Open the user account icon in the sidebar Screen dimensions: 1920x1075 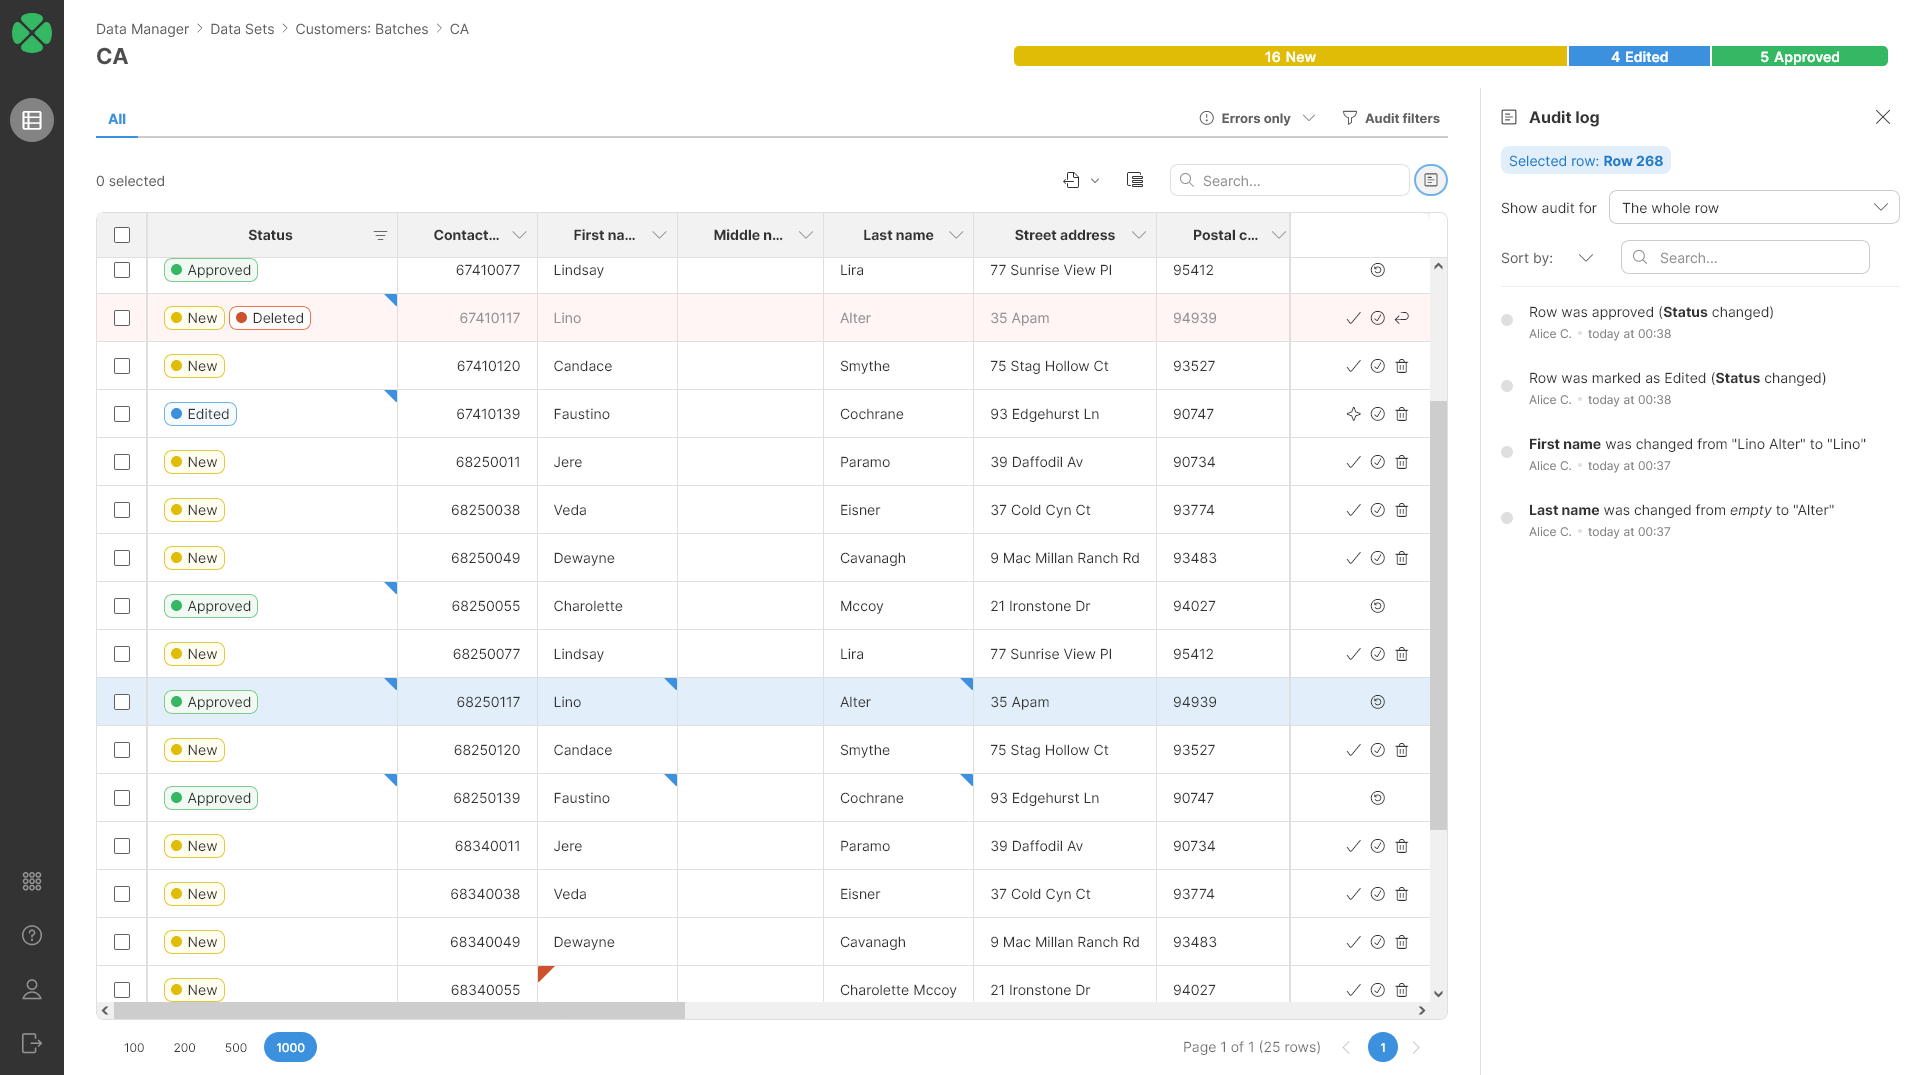click(x=31, y=989)
